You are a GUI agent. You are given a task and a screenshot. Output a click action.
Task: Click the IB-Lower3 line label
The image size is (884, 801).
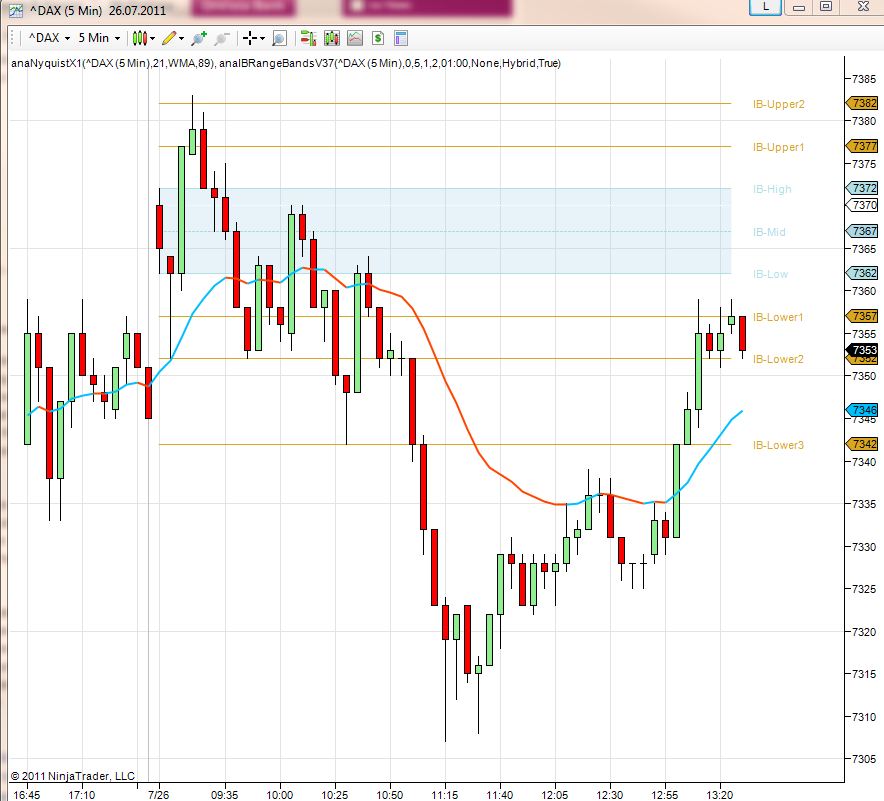778,445
